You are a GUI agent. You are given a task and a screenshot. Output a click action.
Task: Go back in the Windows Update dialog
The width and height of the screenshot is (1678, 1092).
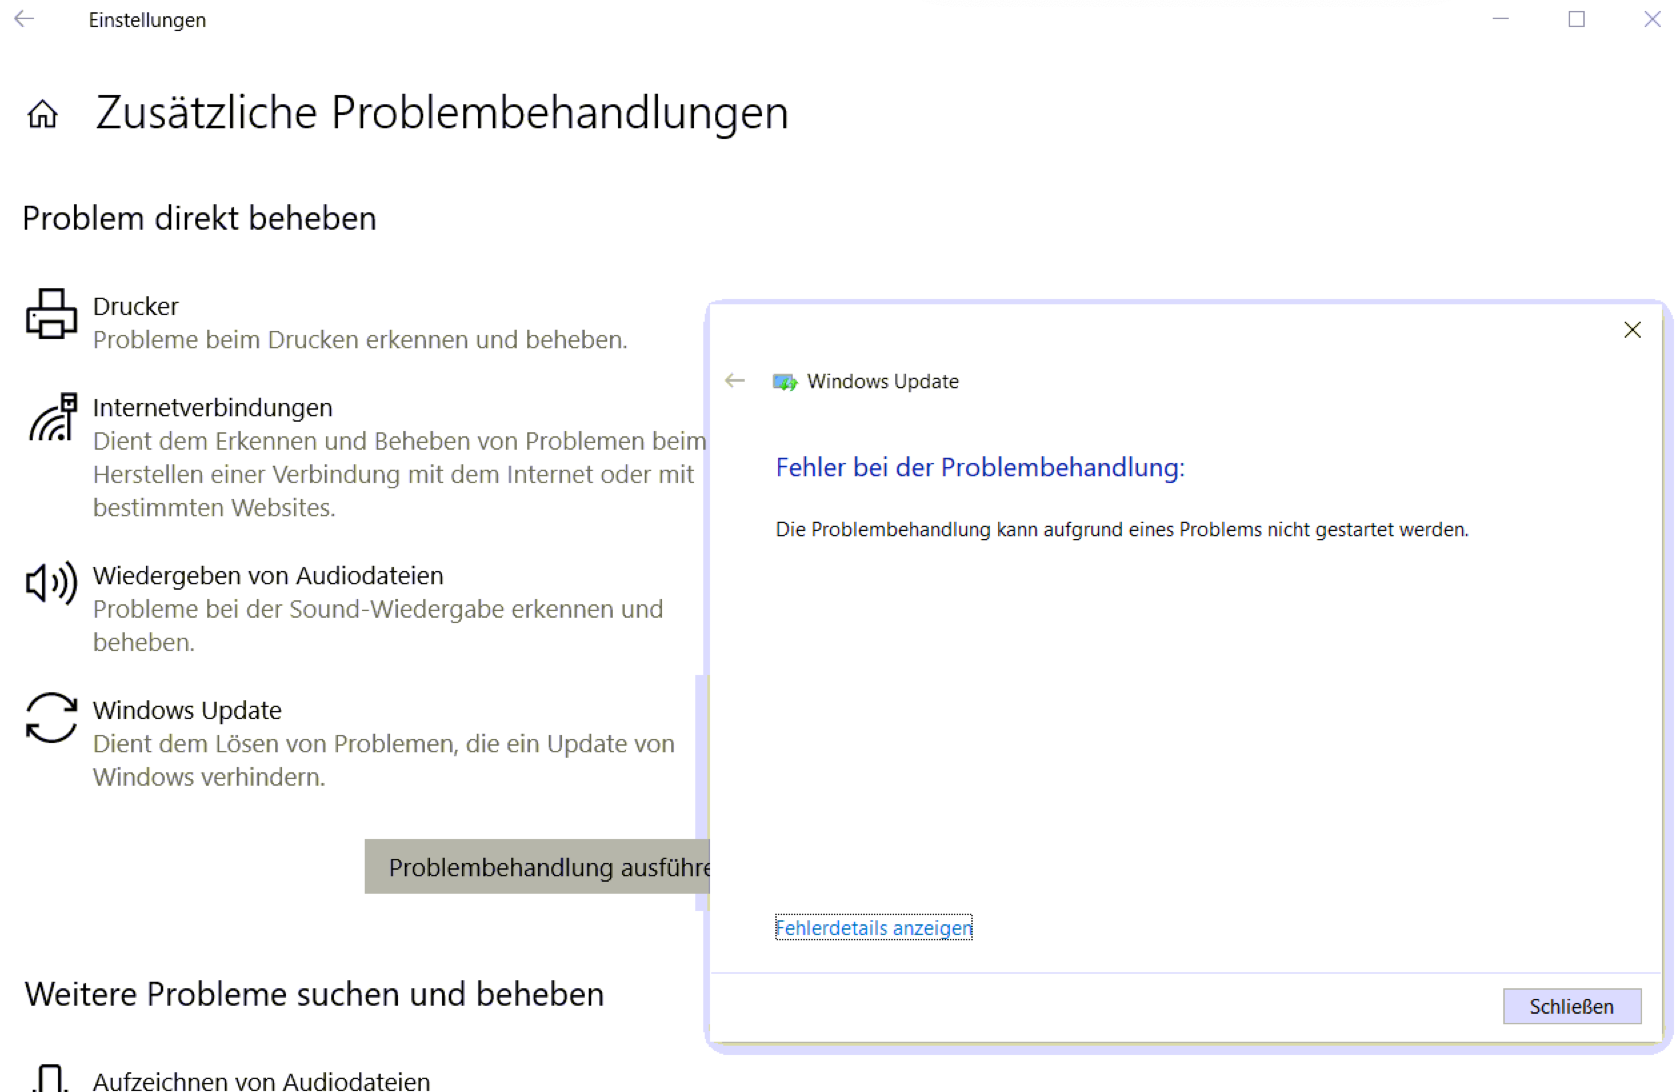point(735,381)
